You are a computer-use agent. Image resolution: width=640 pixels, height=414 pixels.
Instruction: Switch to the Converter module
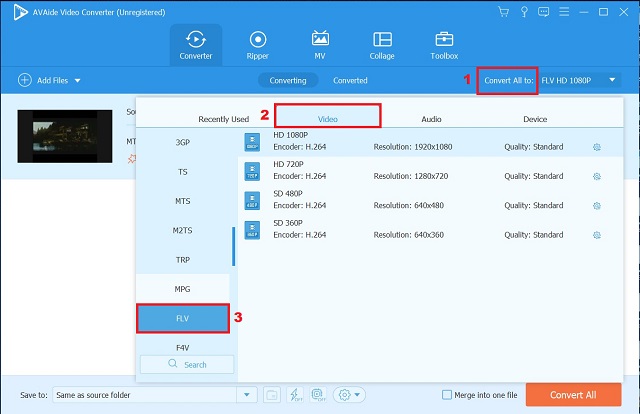pos(196,45)
